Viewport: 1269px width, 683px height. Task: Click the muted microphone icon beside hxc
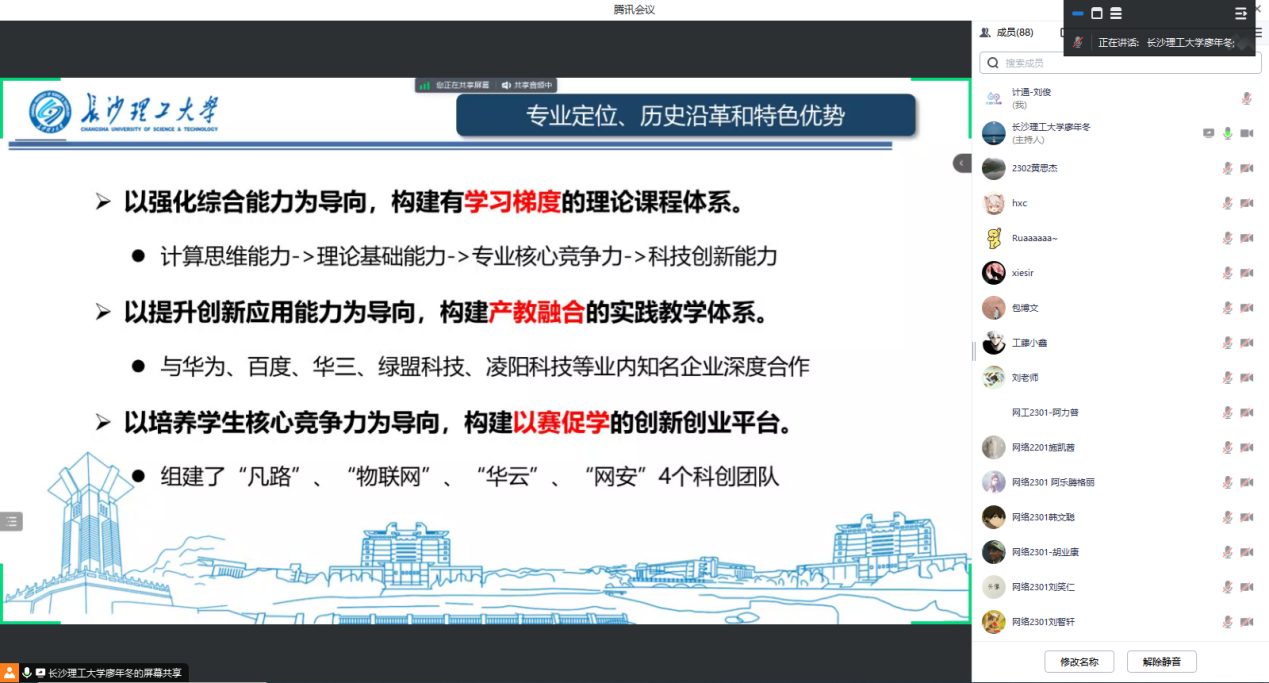pyautogui.click(x=1227, y=203)
